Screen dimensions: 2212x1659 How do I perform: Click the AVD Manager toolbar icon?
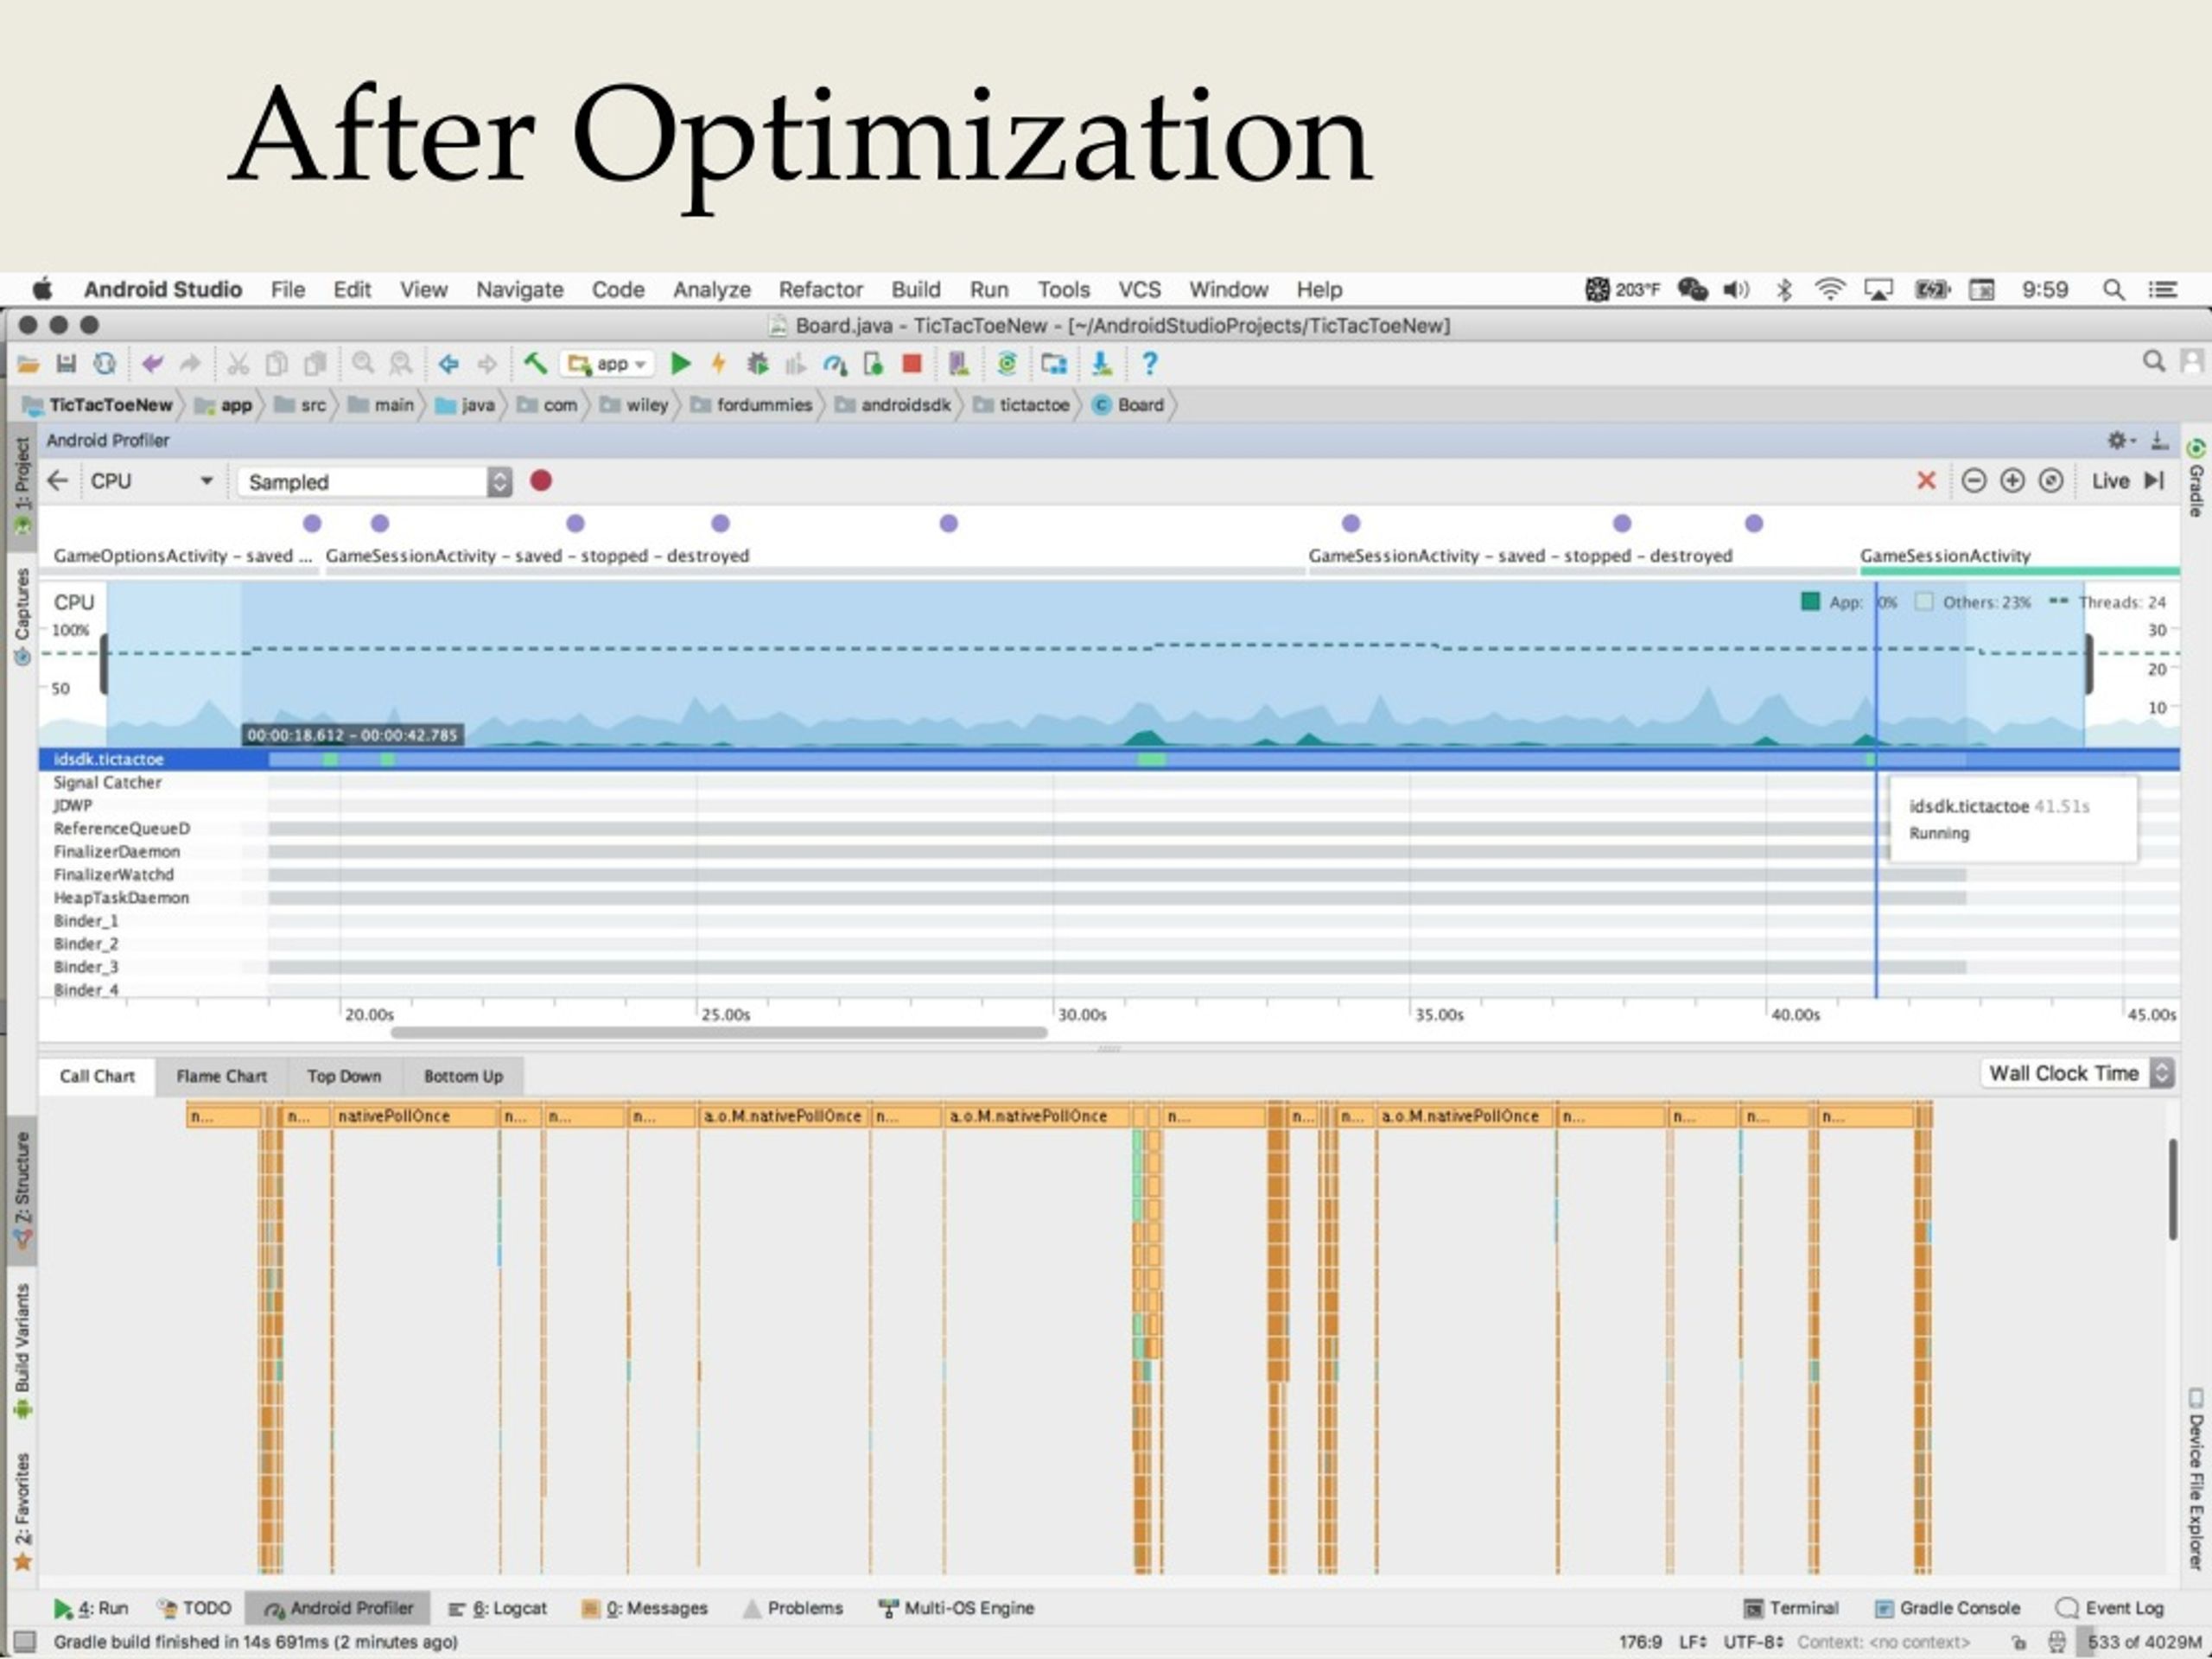(958, 364)
